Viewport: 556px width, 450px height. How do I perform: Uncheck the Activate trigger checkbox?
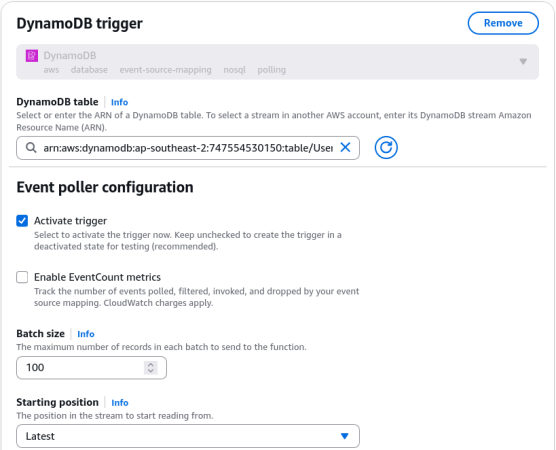tap(22, 221)
